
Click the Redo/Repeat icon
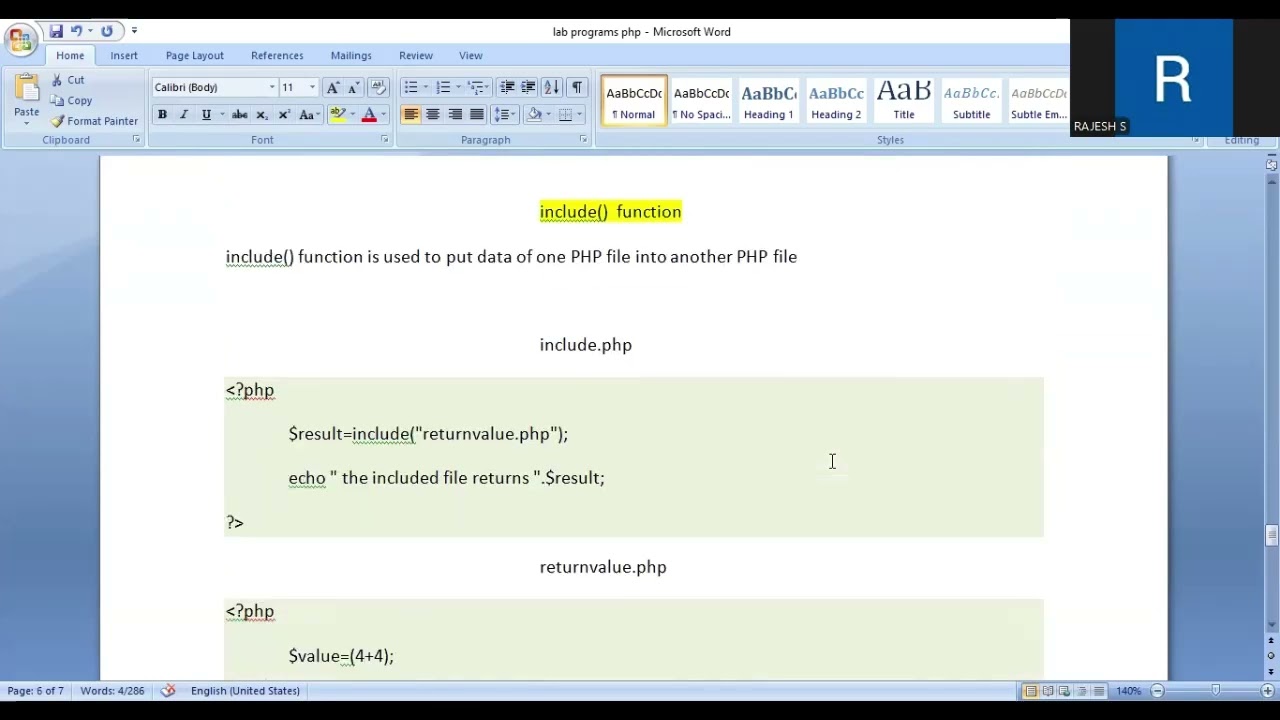coord(107,31)
